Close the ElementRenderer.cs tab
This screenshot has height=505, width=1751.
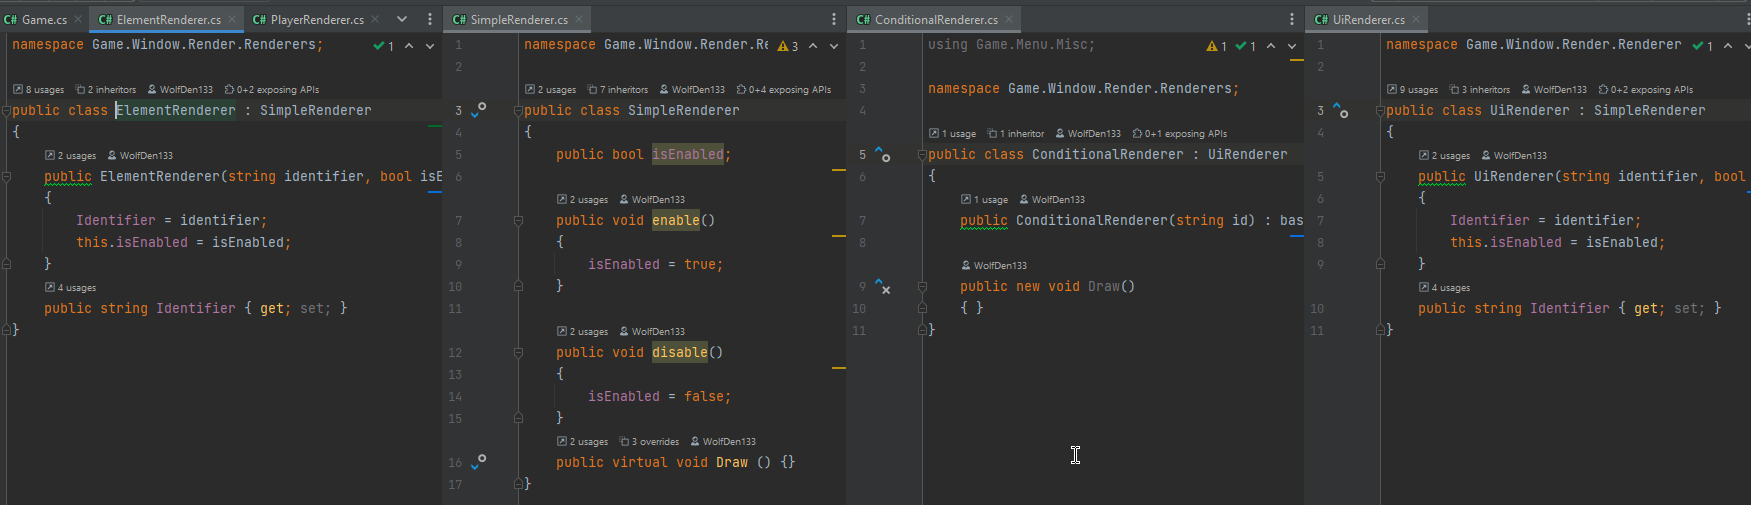pos(232,19)
